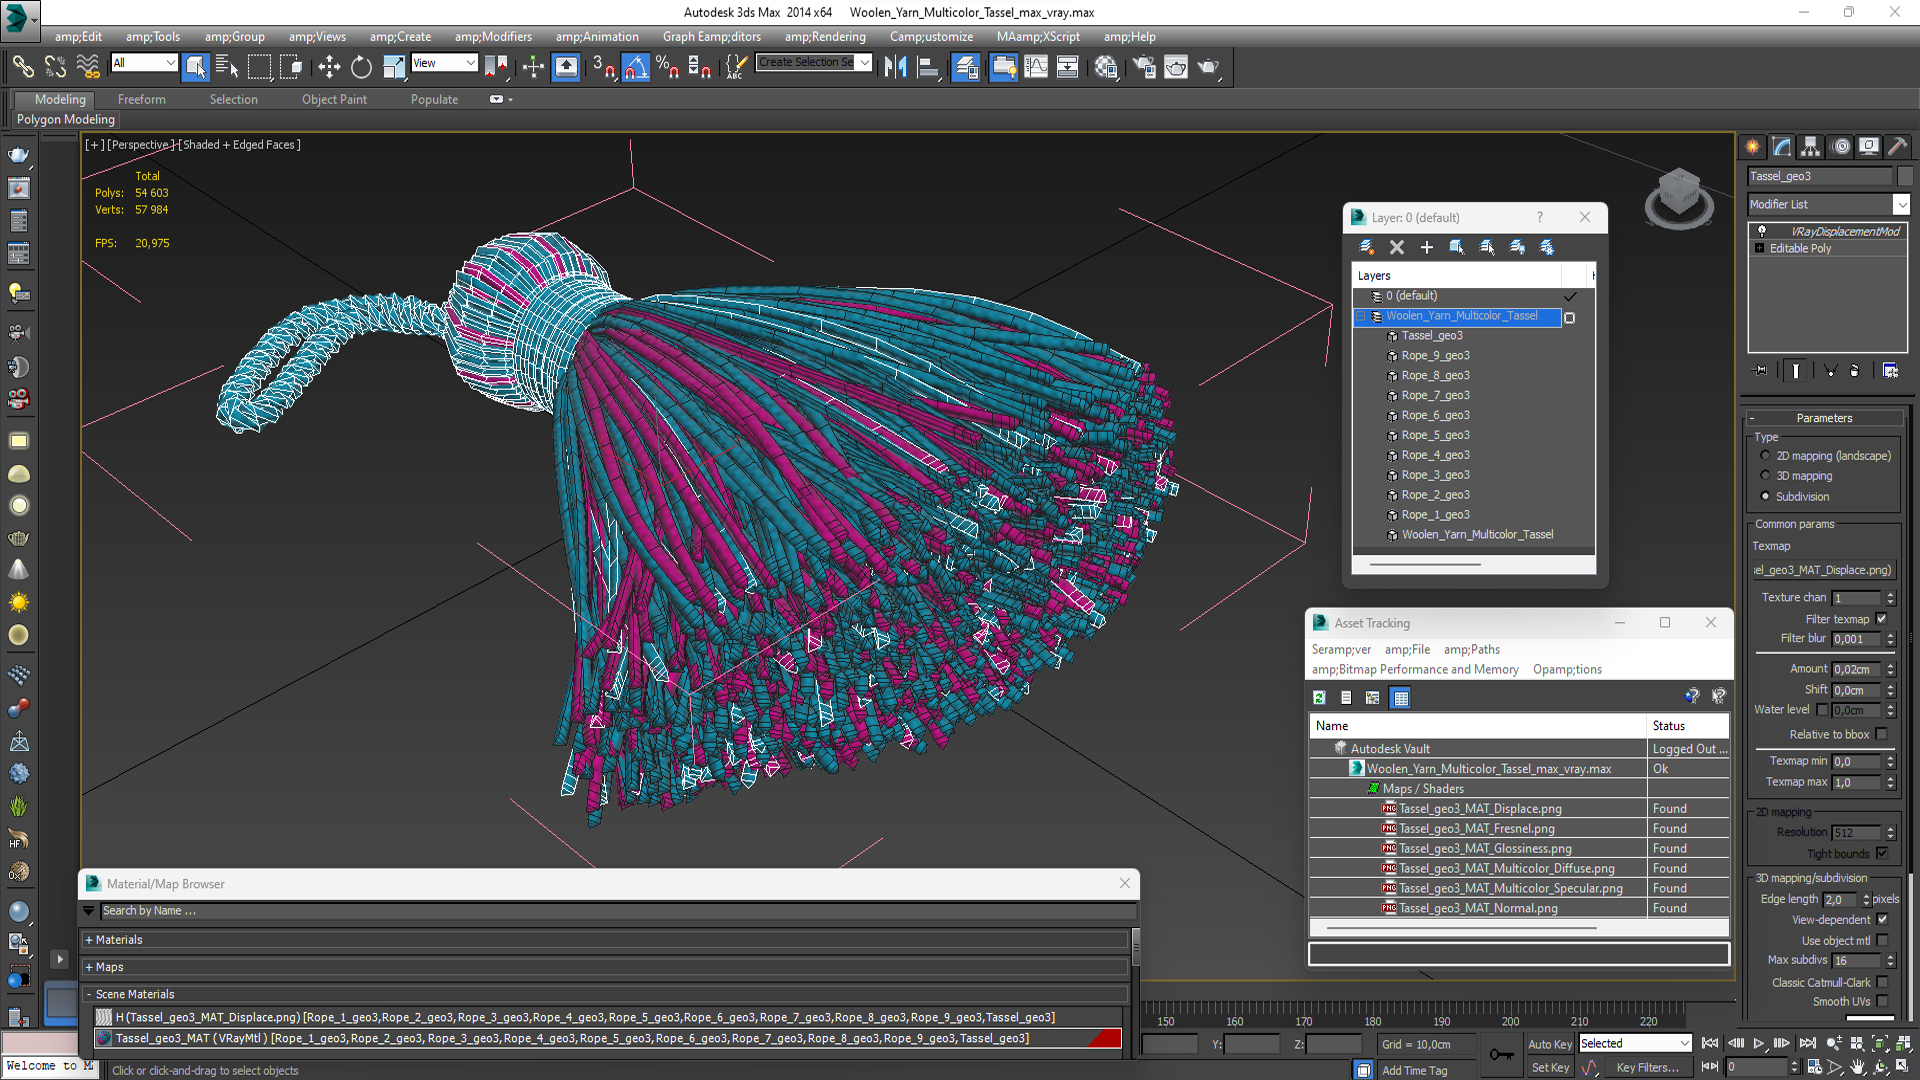Viewport: 1920px width, 1080px height.
Task: Click the Align tool icon
Action: point(928,67)
